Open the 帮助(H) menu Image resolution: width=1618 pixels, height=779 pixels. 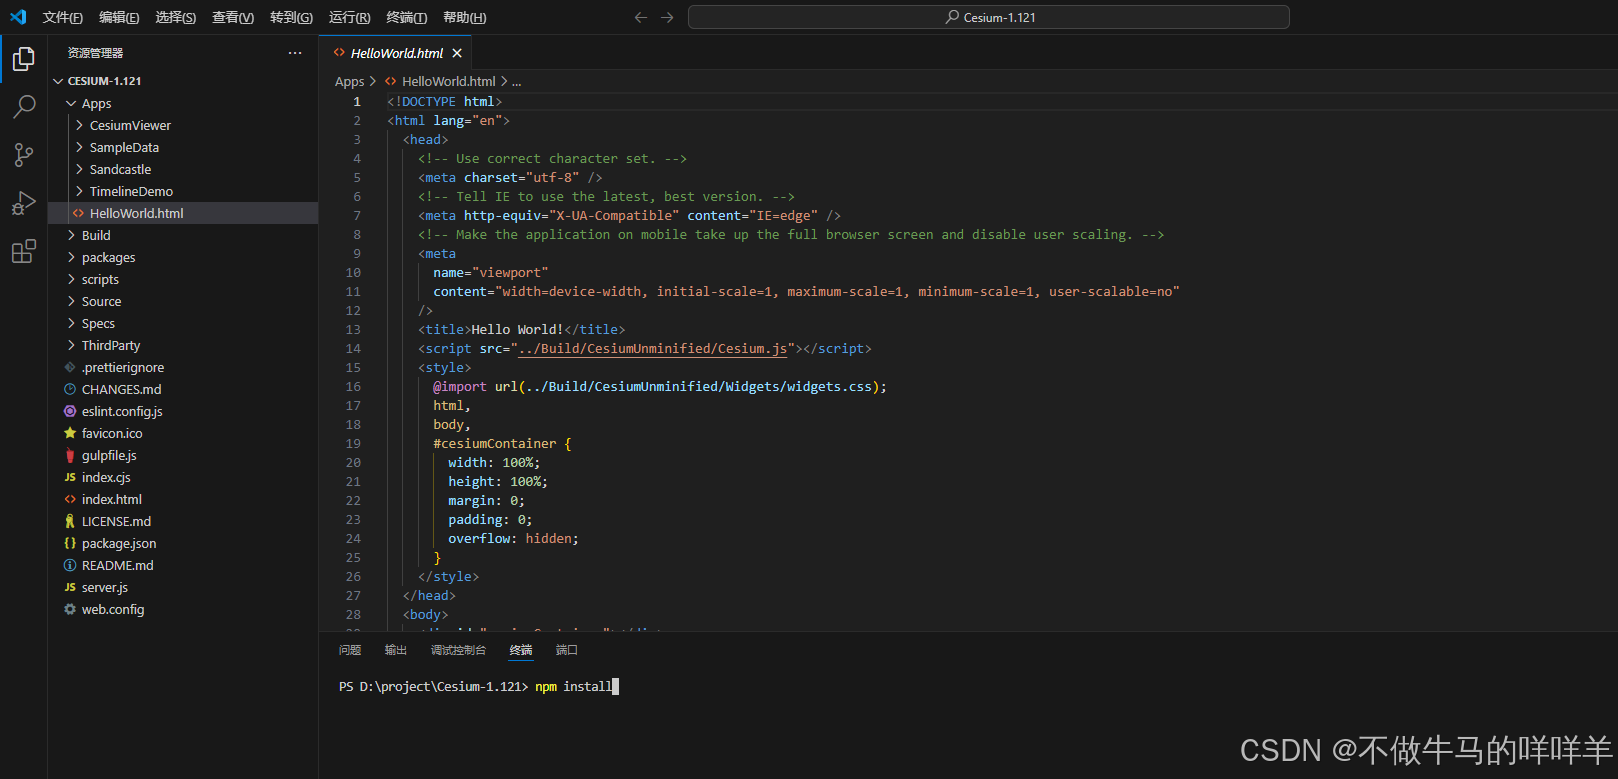464,17
